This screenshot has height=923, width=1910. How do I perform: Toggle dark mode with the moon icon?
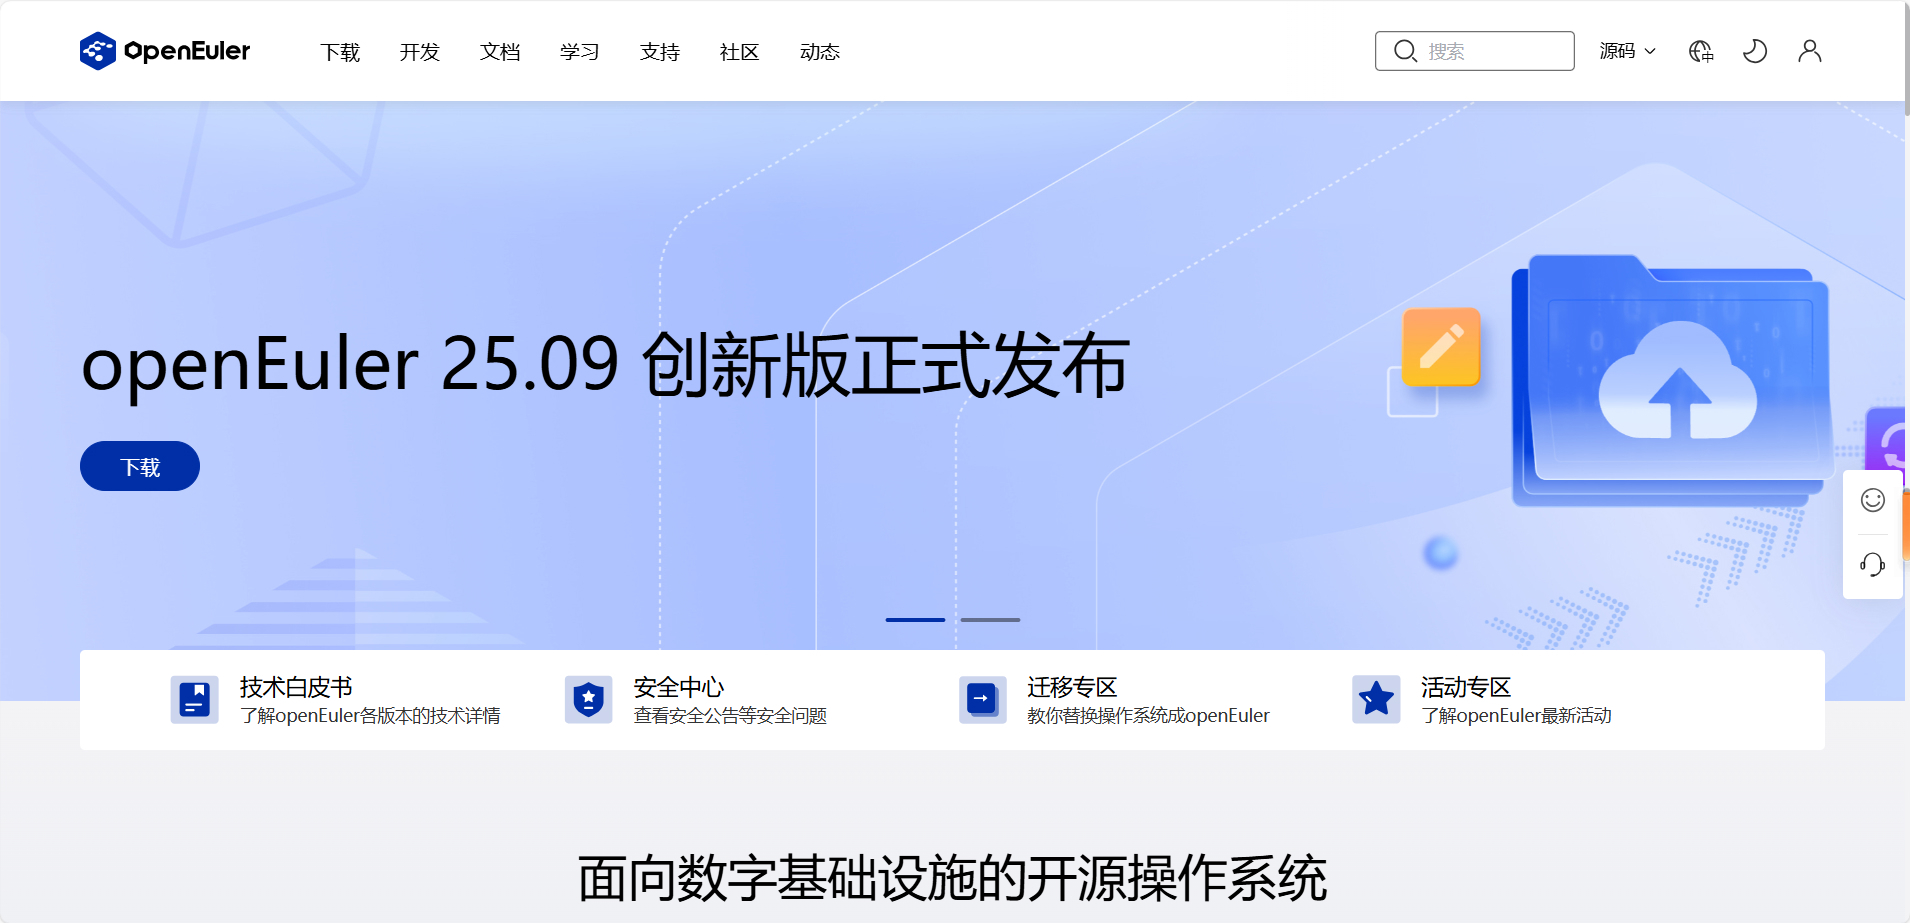tap(1755, 50)
